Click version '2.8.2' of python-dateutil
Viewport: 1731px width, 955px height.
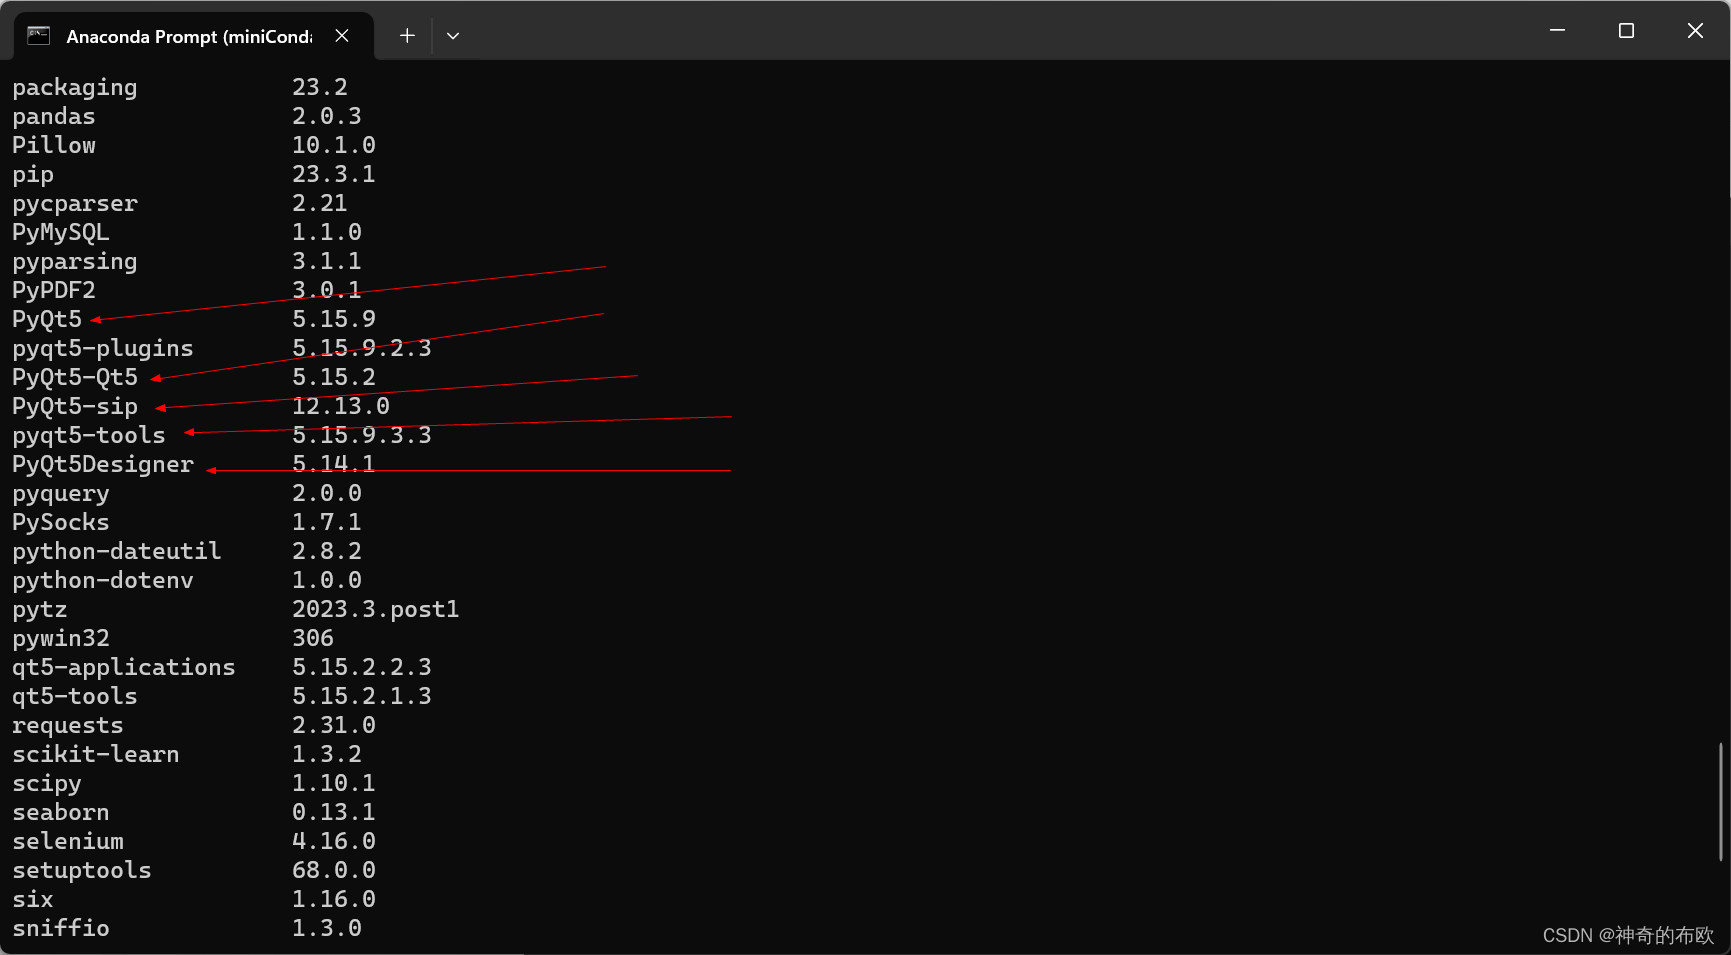click(x=327, y=552)
